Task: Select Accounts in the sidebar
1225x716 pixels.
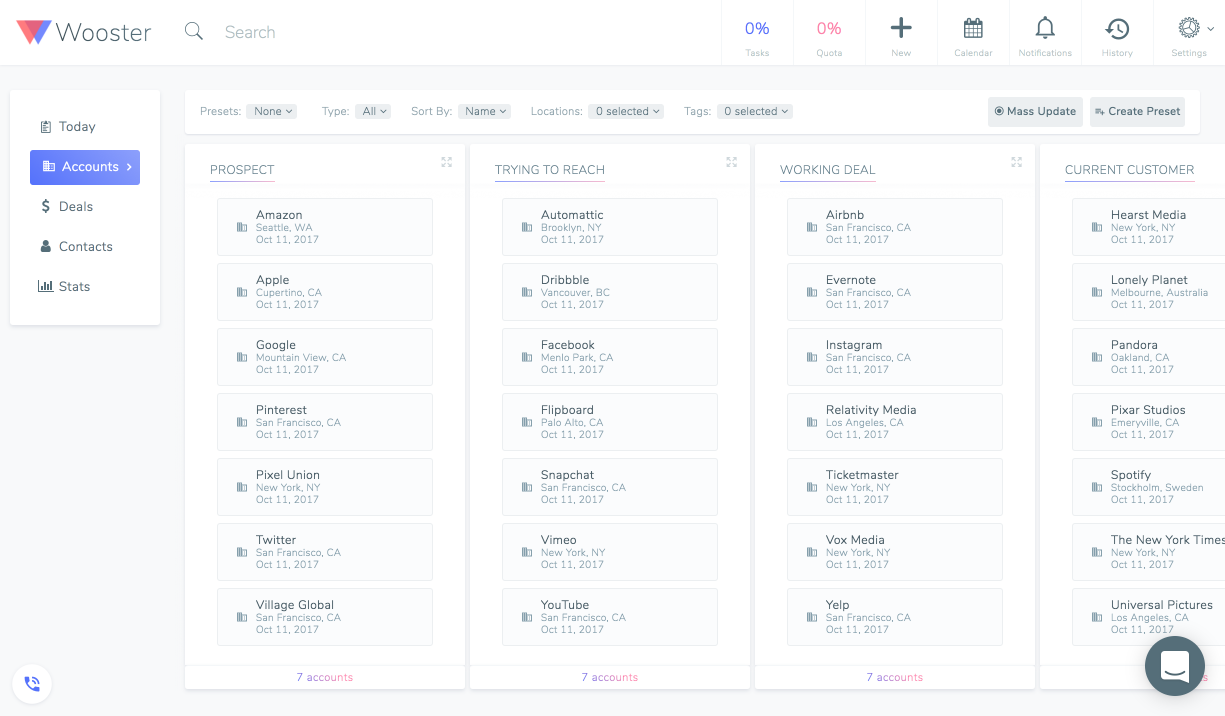Action: (85, 167)
